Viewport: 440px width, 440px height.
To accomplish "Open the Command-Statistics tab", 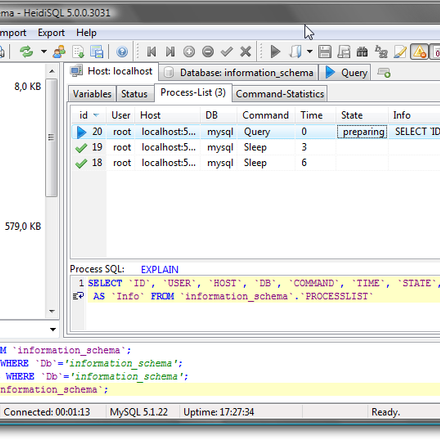I will coord(280,94).
